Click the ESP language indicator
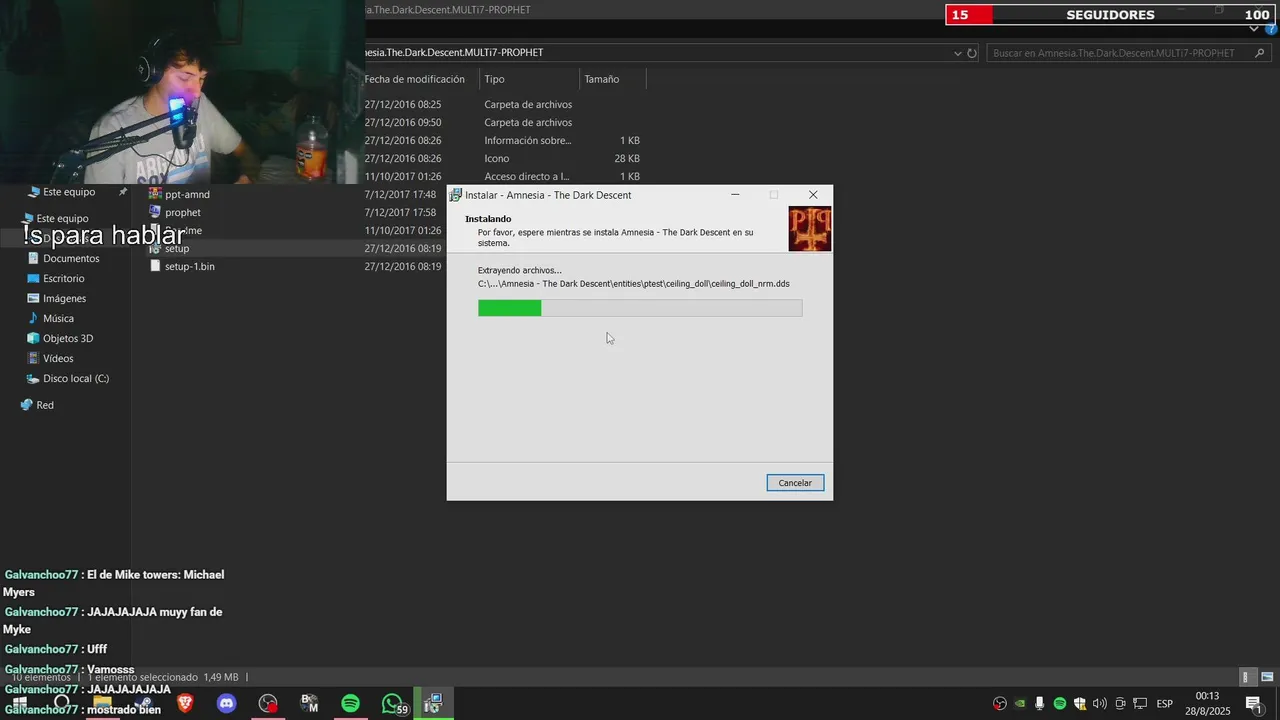Image resolution: width=1280 pixels, height=720 pixels. pyautogui.click(x=1165, y=704)
